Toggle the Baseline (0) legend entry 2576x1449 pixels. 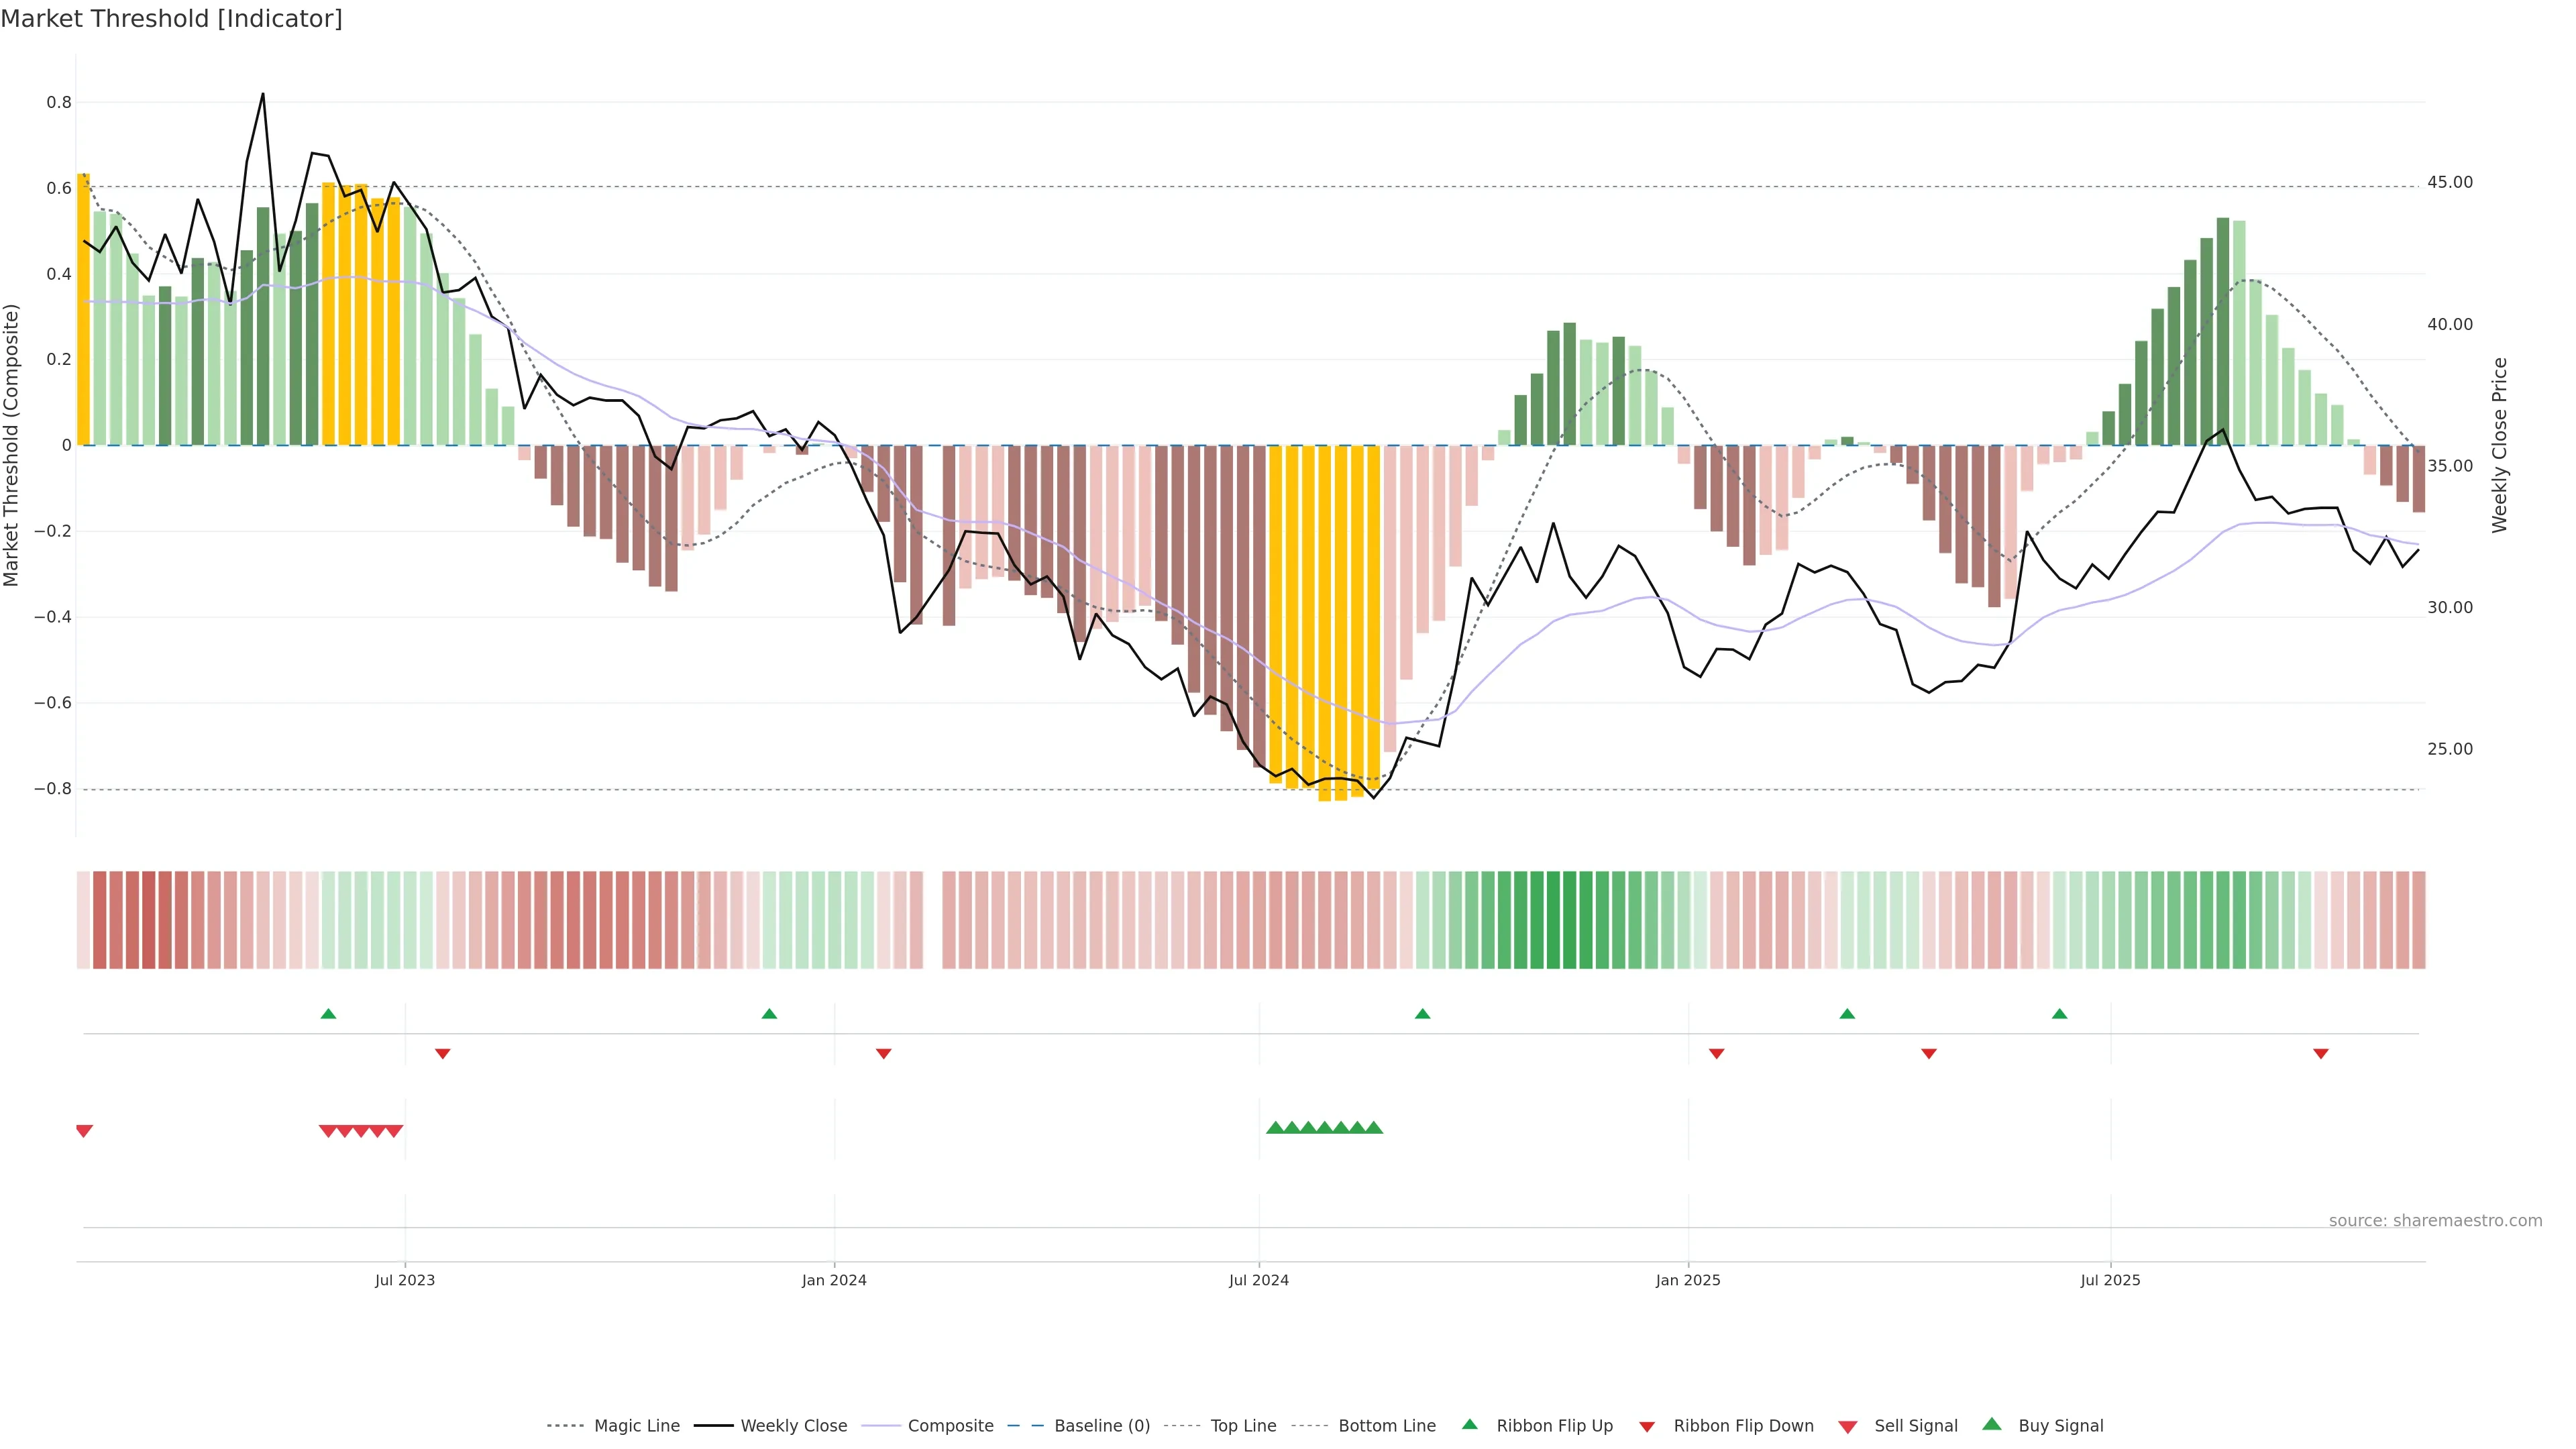1101,1426
